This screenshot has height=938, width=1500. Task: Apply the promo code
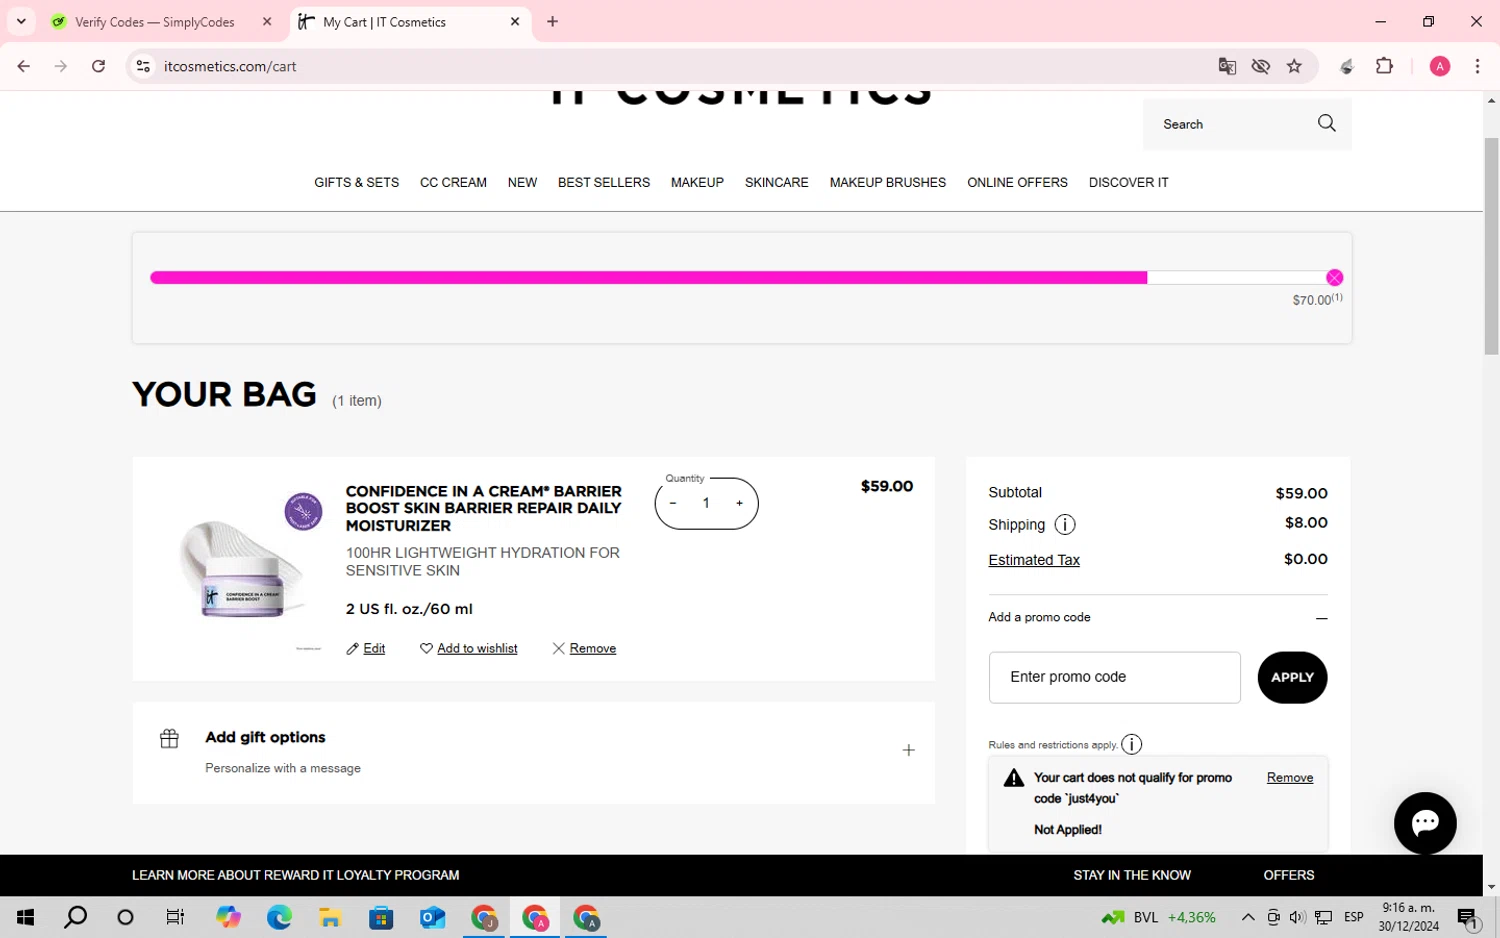[1292, 677]
